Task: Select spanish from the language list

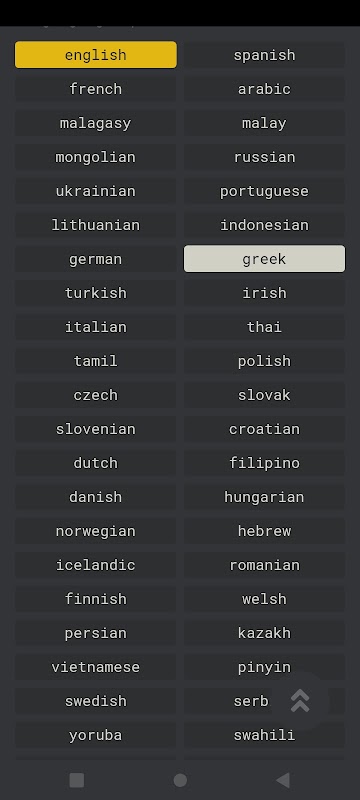Action: click(264, 55)
